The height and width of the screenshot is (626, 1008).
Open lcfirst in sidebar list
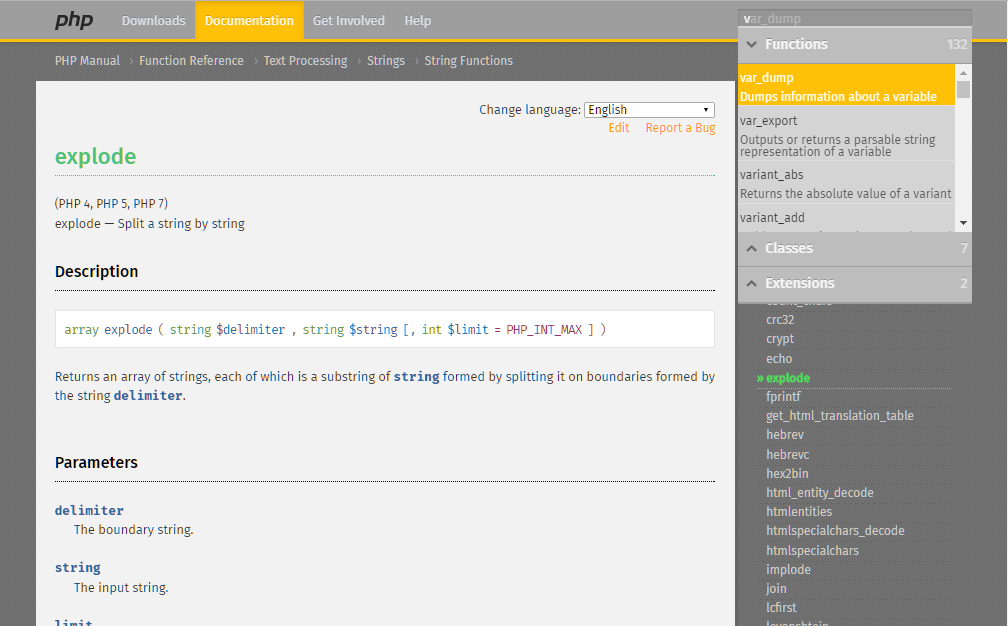pyautogui.click(x=781, y=608)
